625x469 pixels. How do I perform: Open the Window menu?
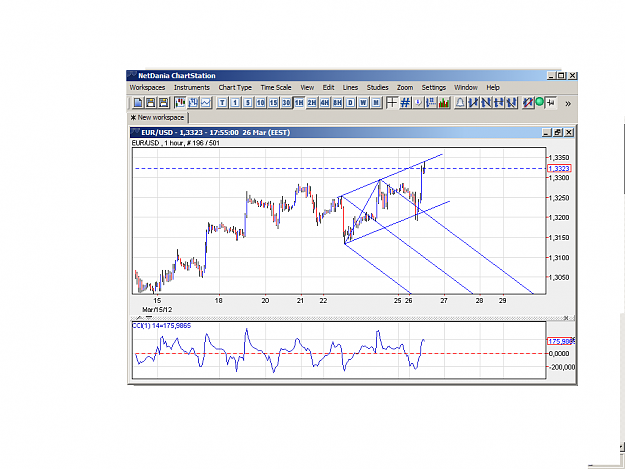[466, 87]
